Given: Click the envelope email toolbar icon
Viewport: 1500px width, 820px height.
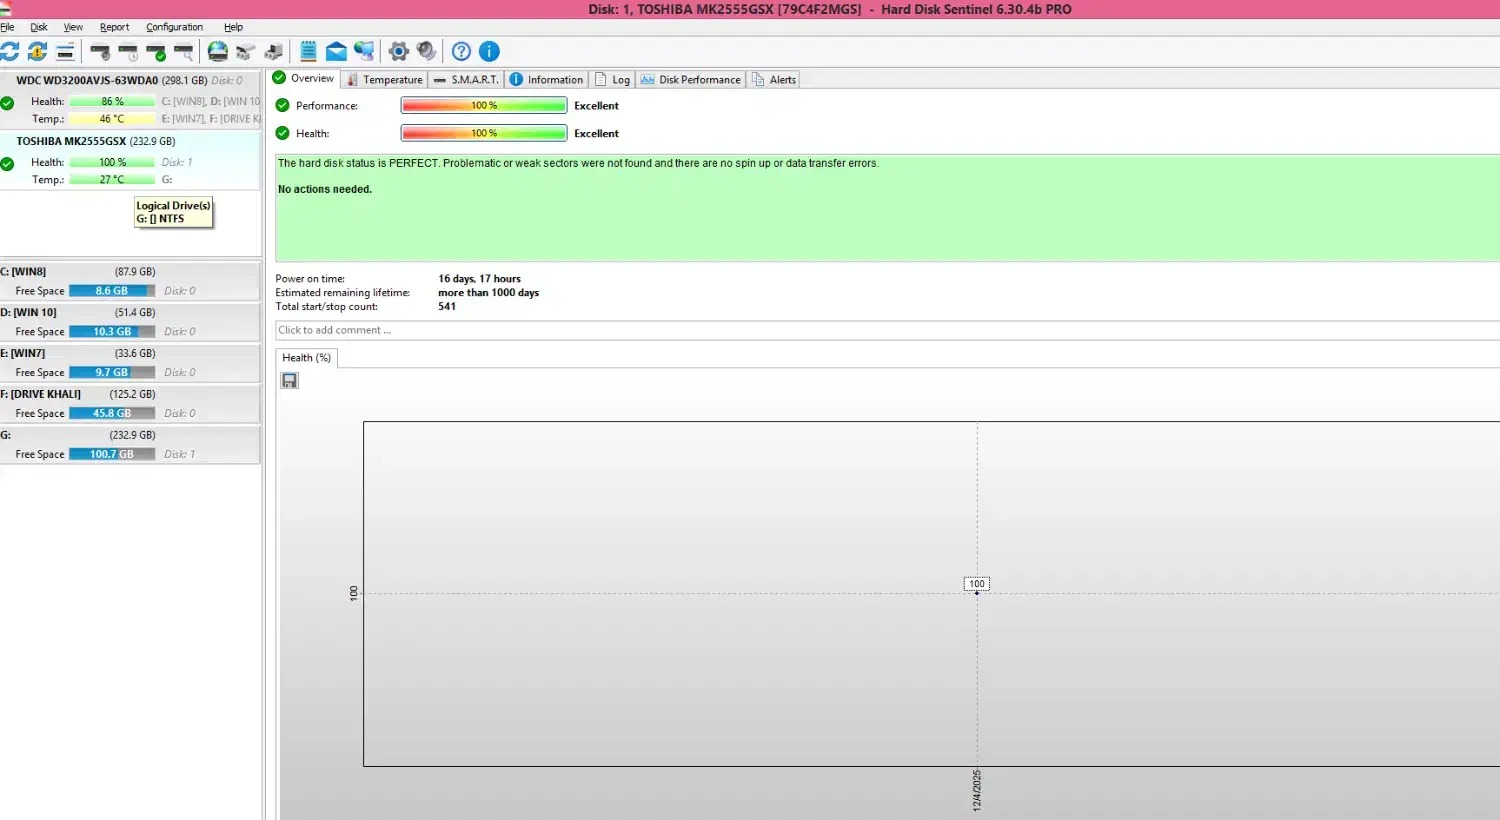Looking at the screenshot, I should click(336, 51).
